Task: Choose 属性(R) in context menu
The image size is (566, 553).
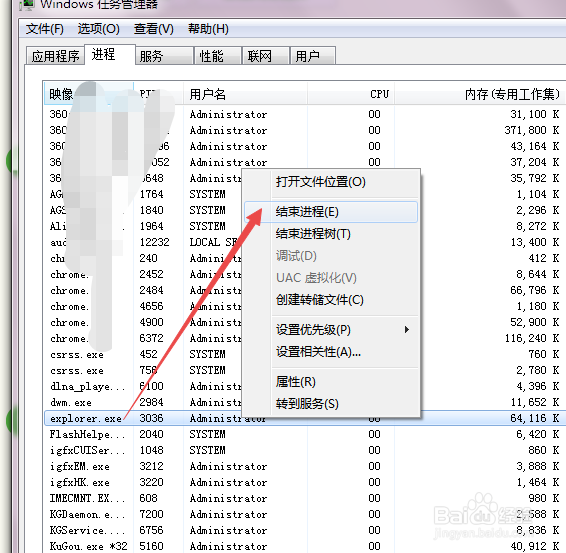Action: click(x=331, y=382)
